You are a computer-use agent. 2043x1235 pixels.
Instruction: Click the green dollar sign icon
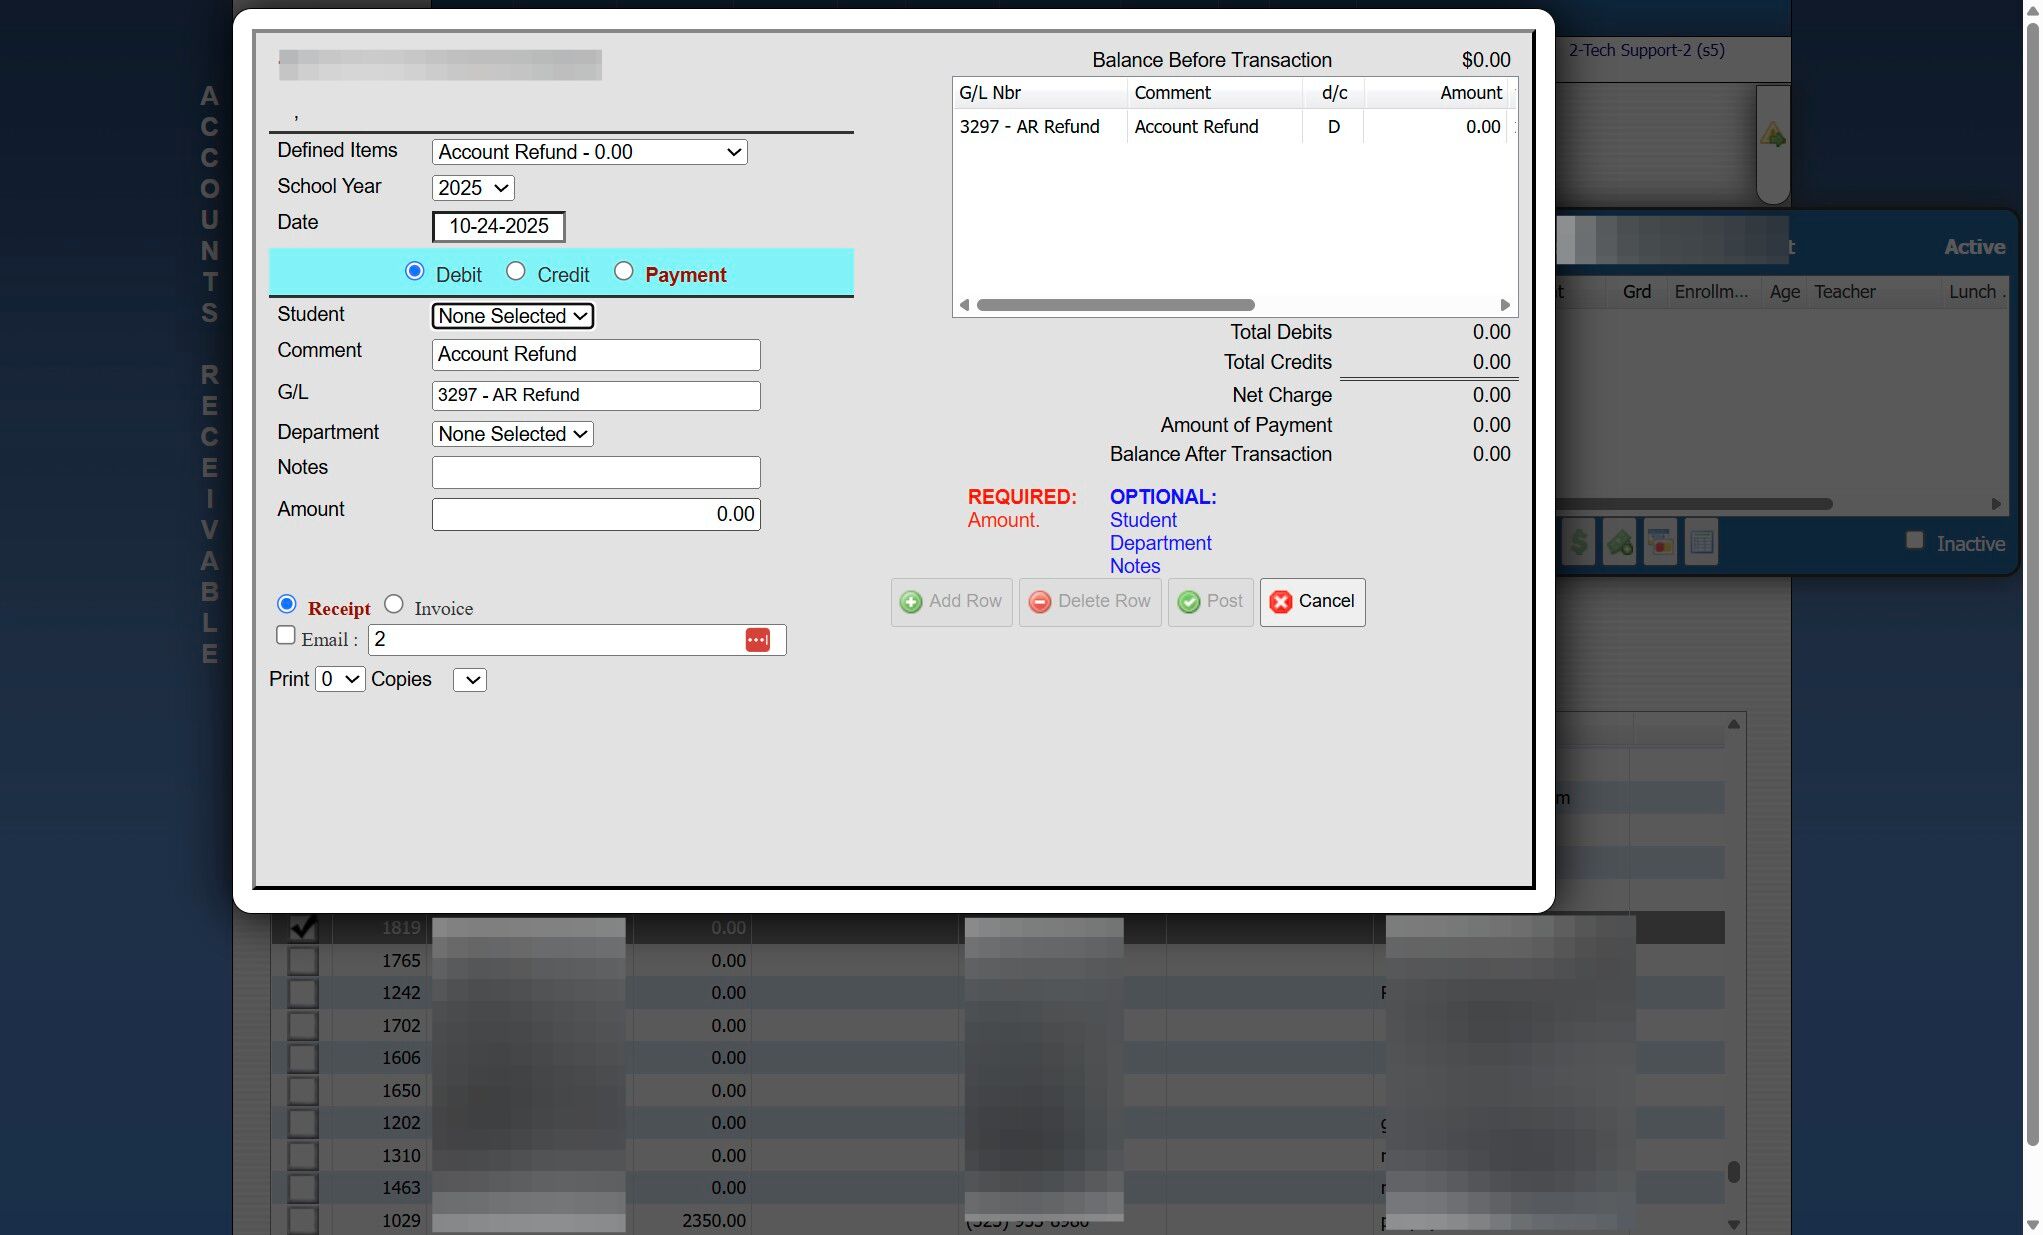[1578, 543]
